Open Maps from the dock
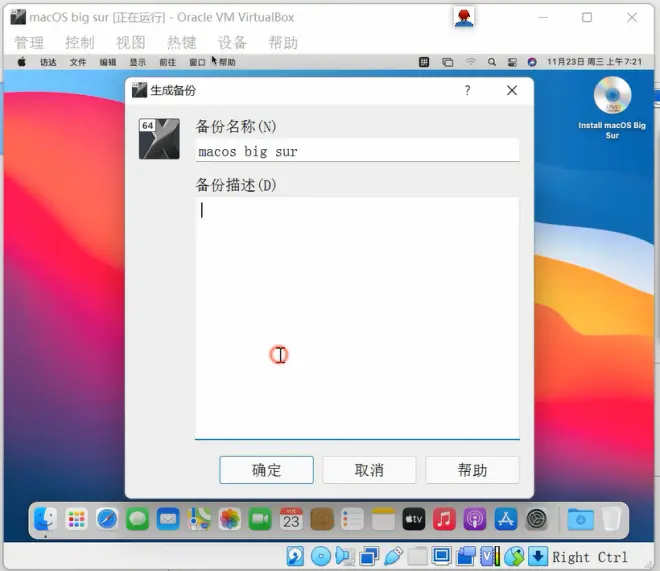The height and width of the screenshot is (571, 660). tap(199, 519)
